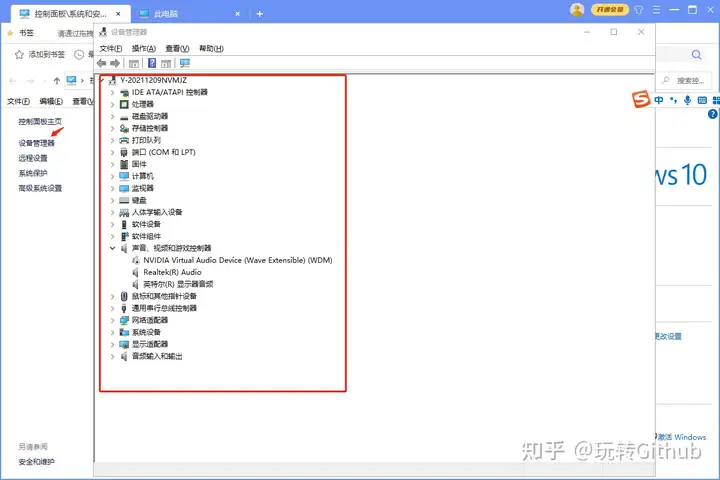The image size is (720, 480).
Task: Click the Forward arrow in Device Manager toolbar
Action: point(115,63)
